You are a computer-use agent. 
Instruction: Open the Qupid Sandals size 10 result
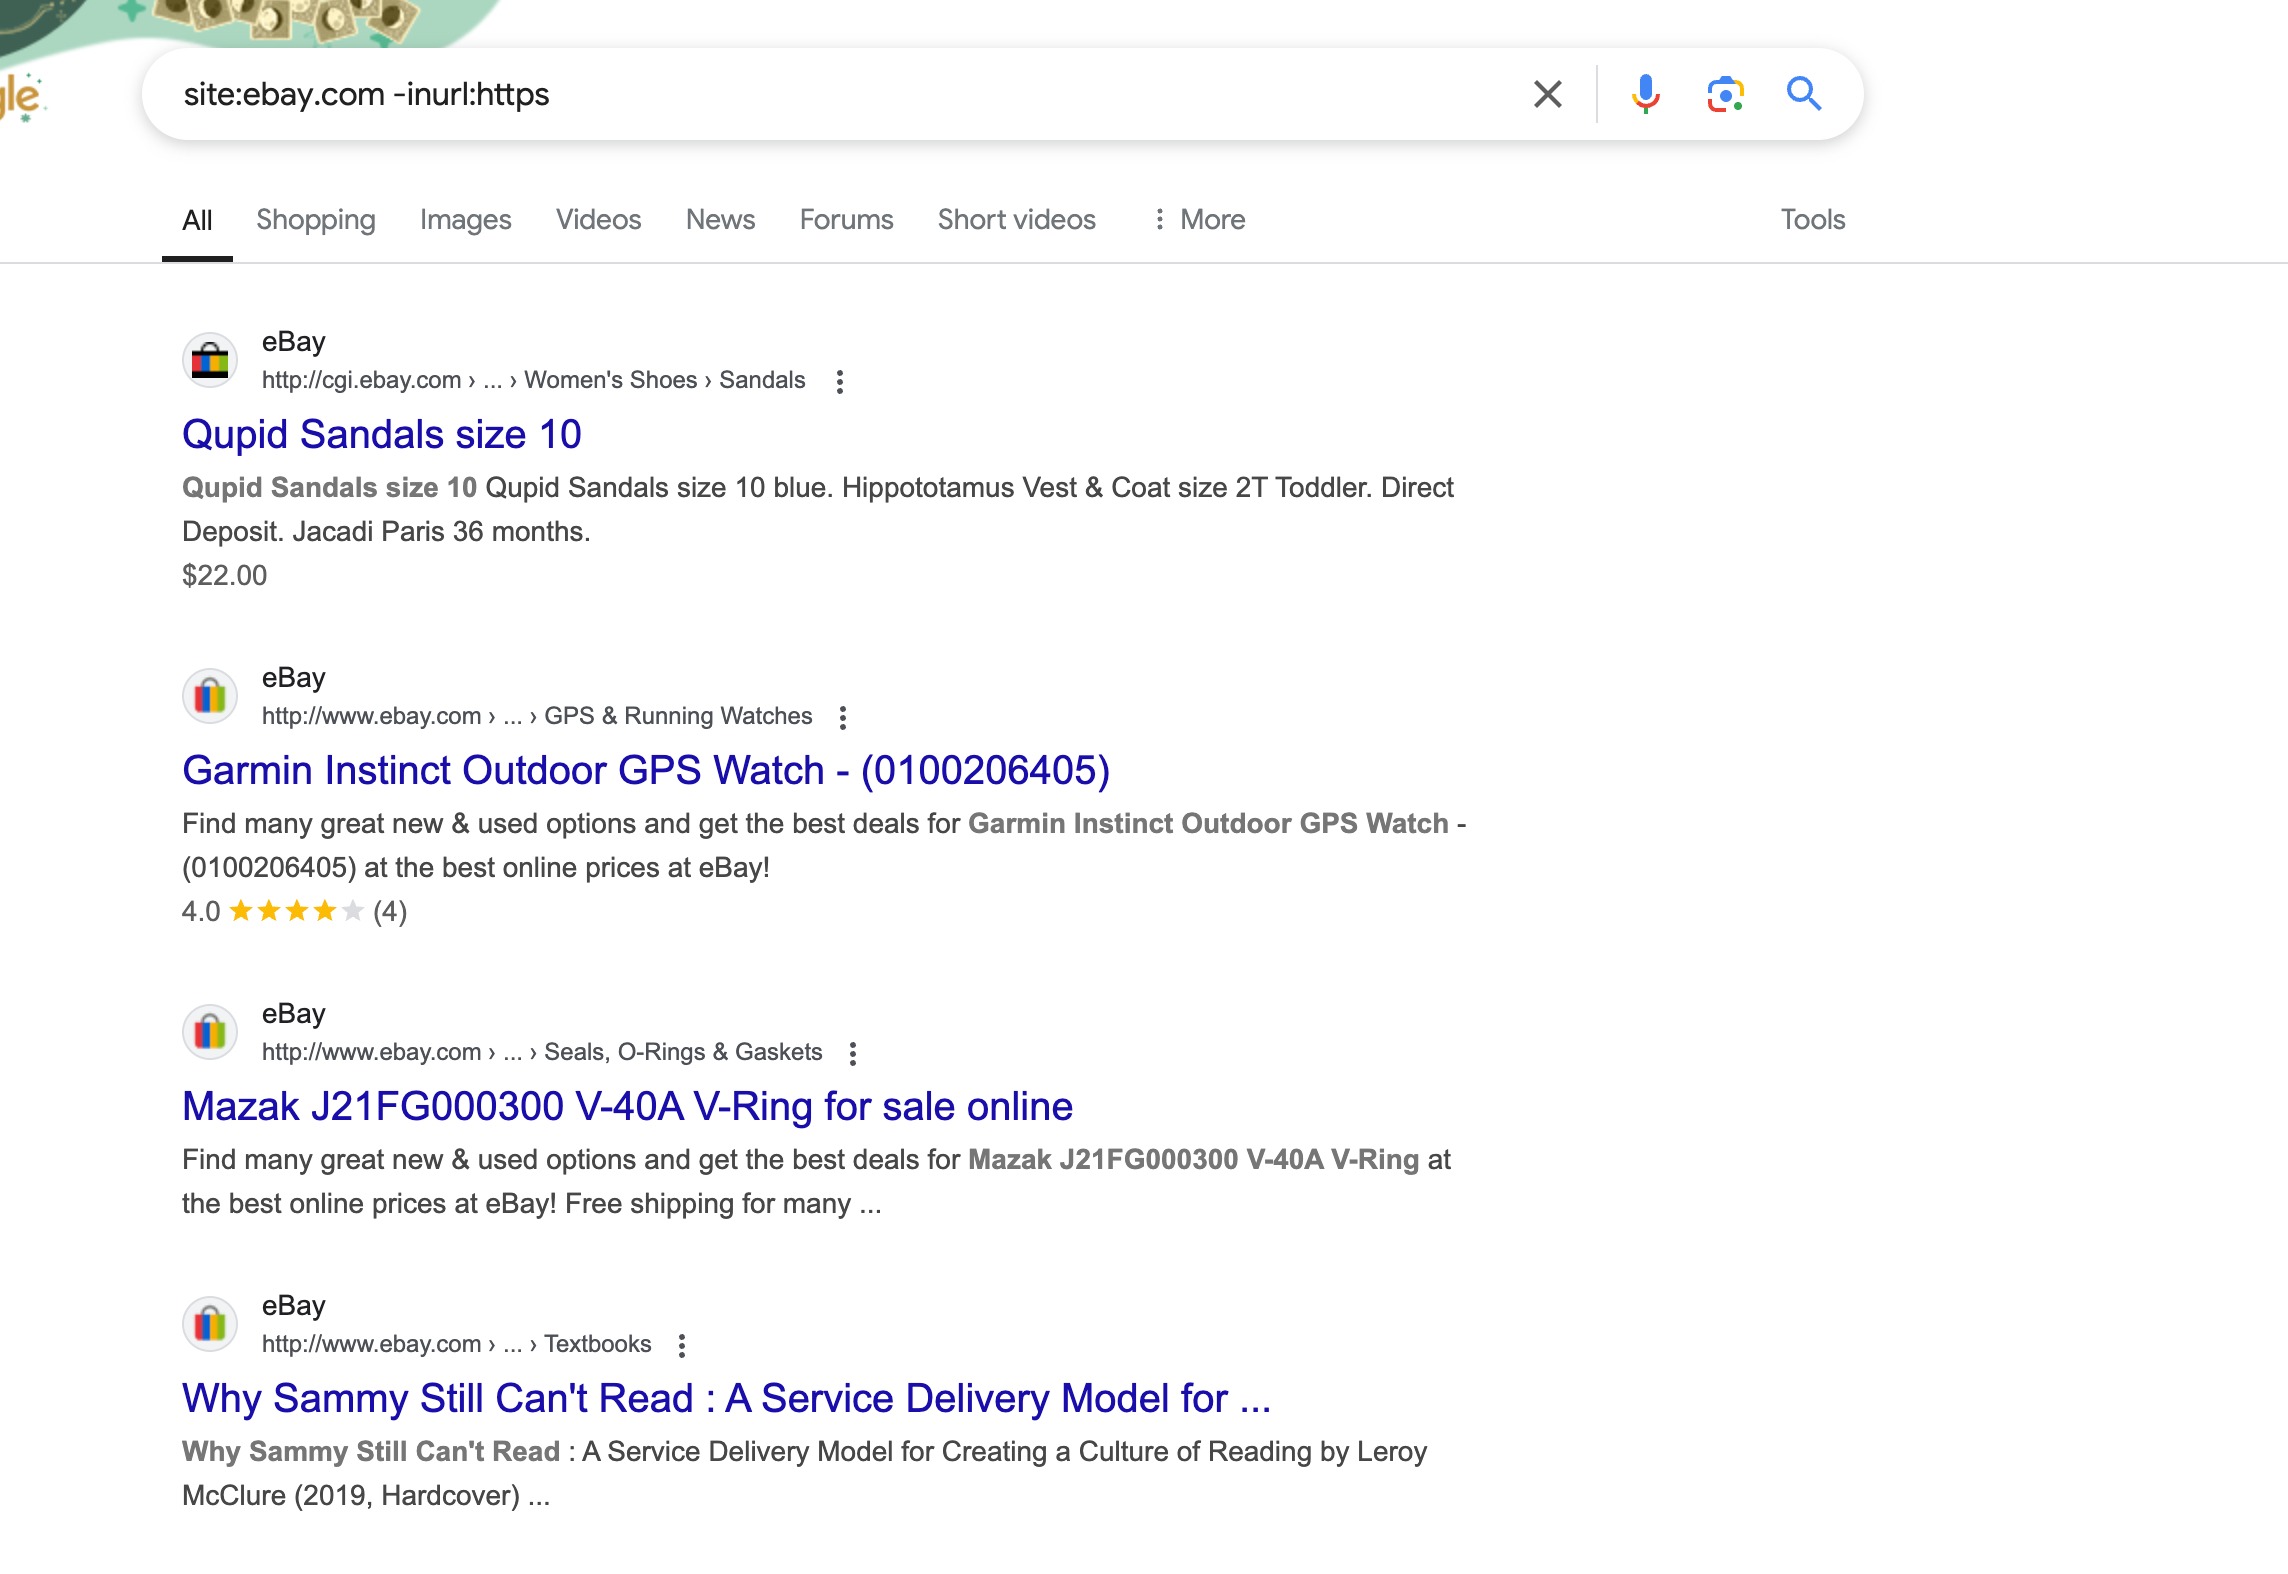(382, 434)
